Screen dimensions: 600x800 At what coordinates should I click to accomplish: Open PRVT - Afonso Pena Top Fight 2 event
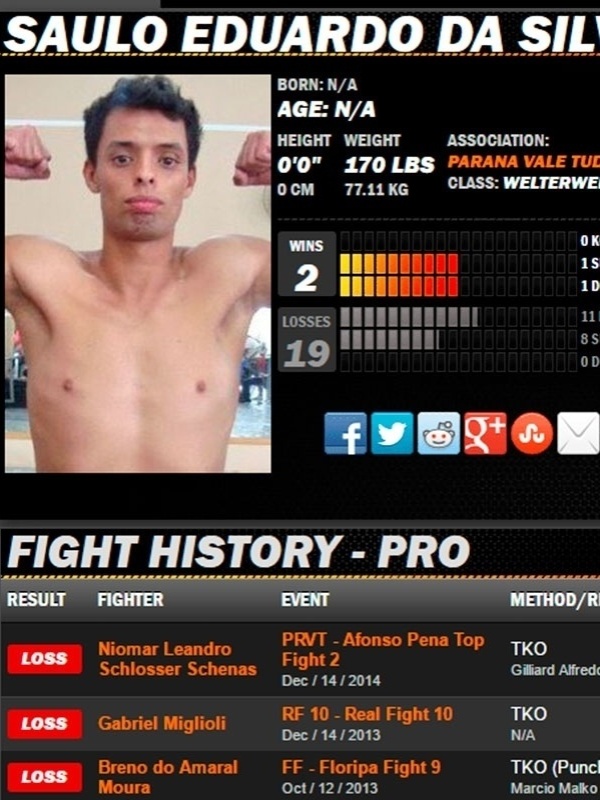click(x=383, y=649)
